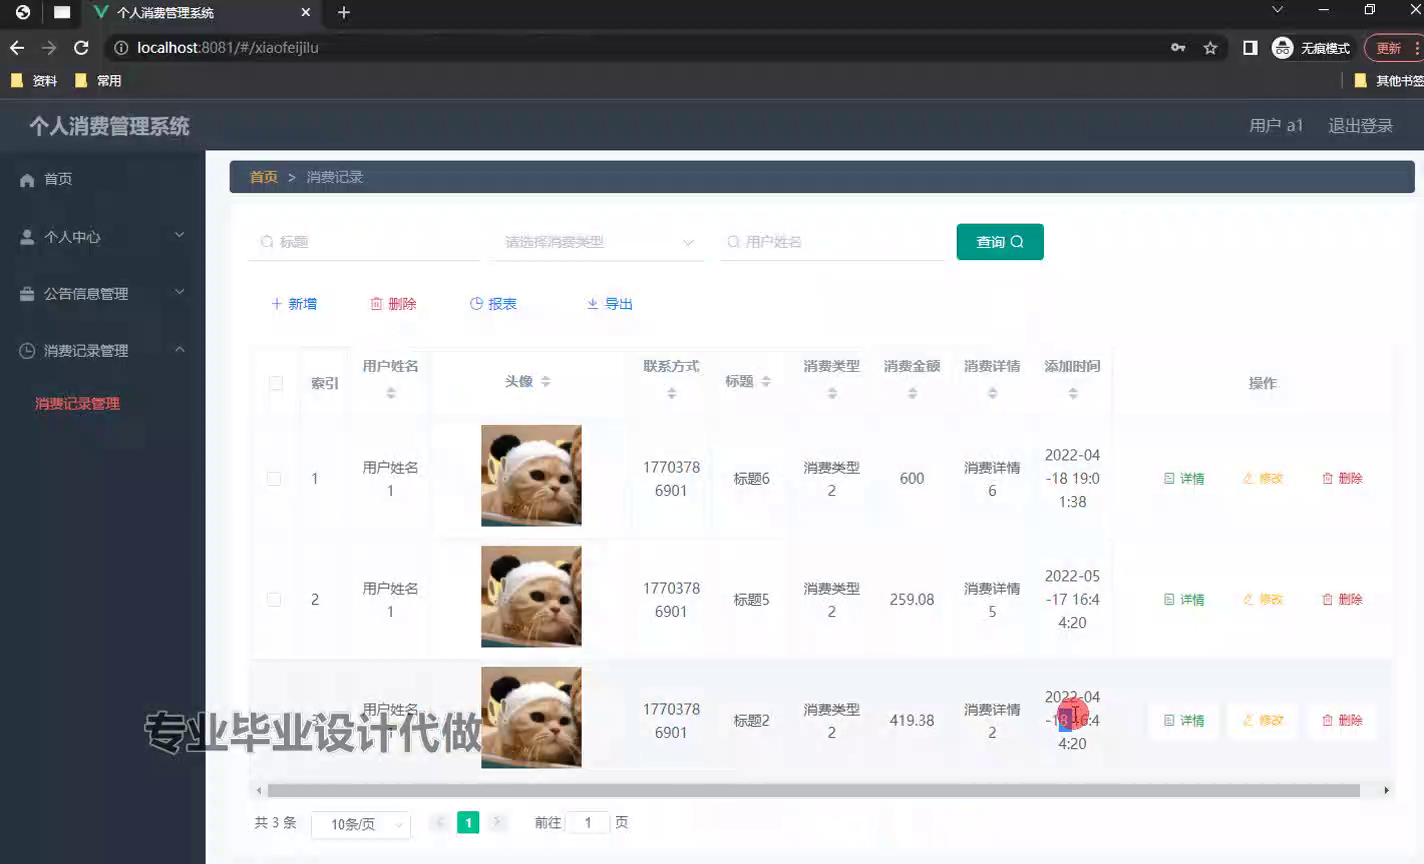
Task: Open the 常用 bookmarks folder
Action: (x=98, y=81)
